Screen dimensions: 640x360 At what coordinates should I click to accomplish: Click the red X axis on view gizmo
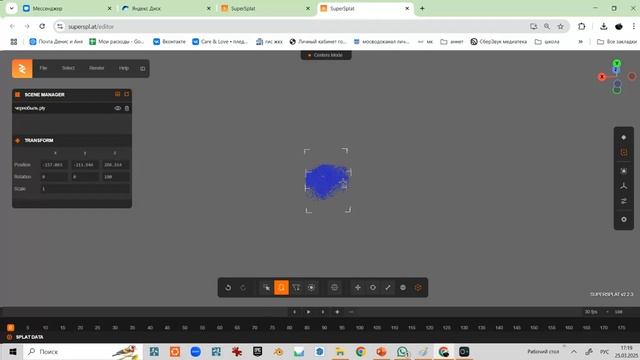click(602, 77)
